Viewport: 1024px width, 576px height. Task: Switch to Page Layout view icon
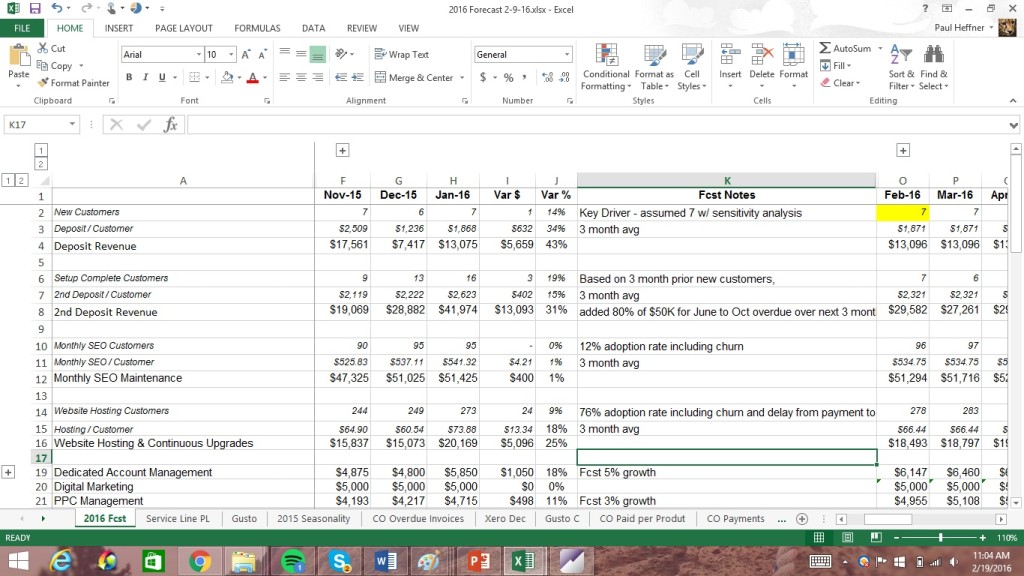[x=848, y=537]
